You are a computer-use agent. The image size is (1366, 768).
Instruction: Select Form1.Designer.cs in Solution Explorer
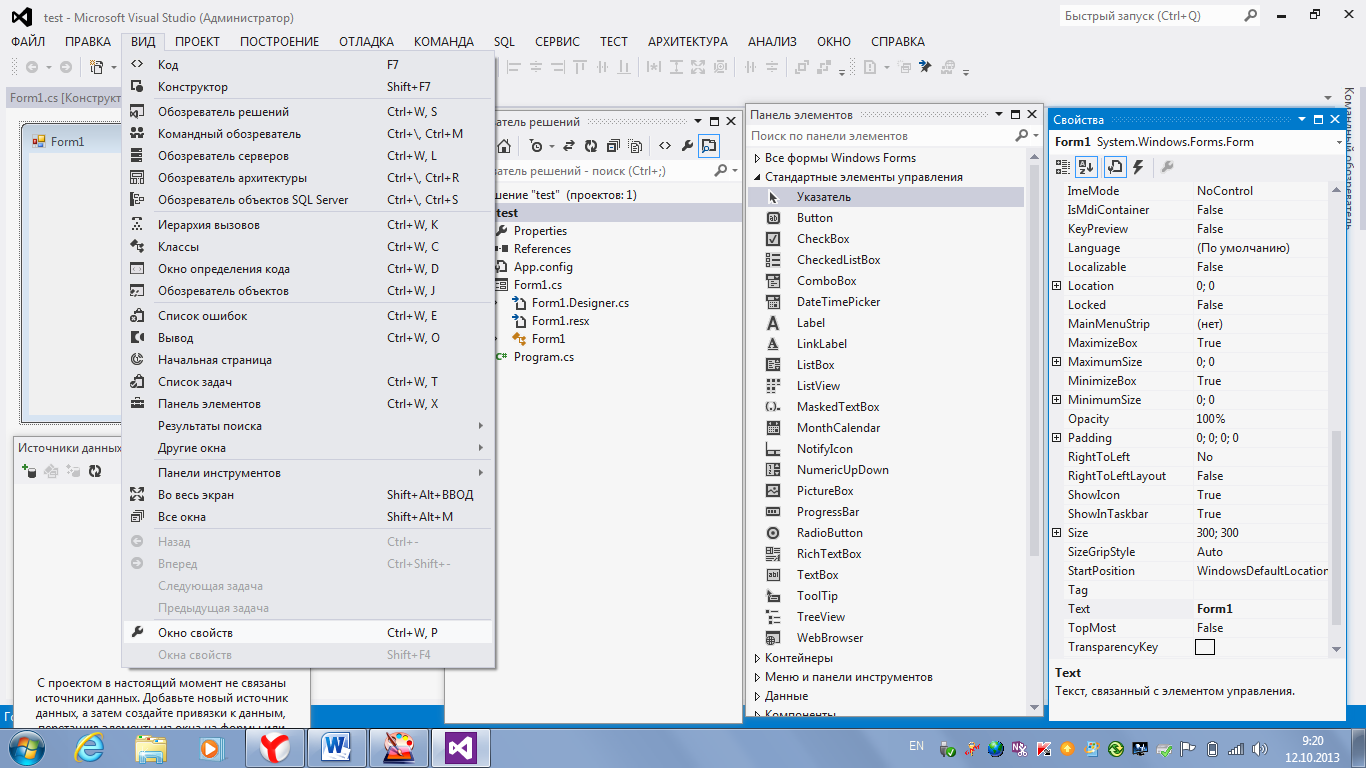[x=580, y=303]
